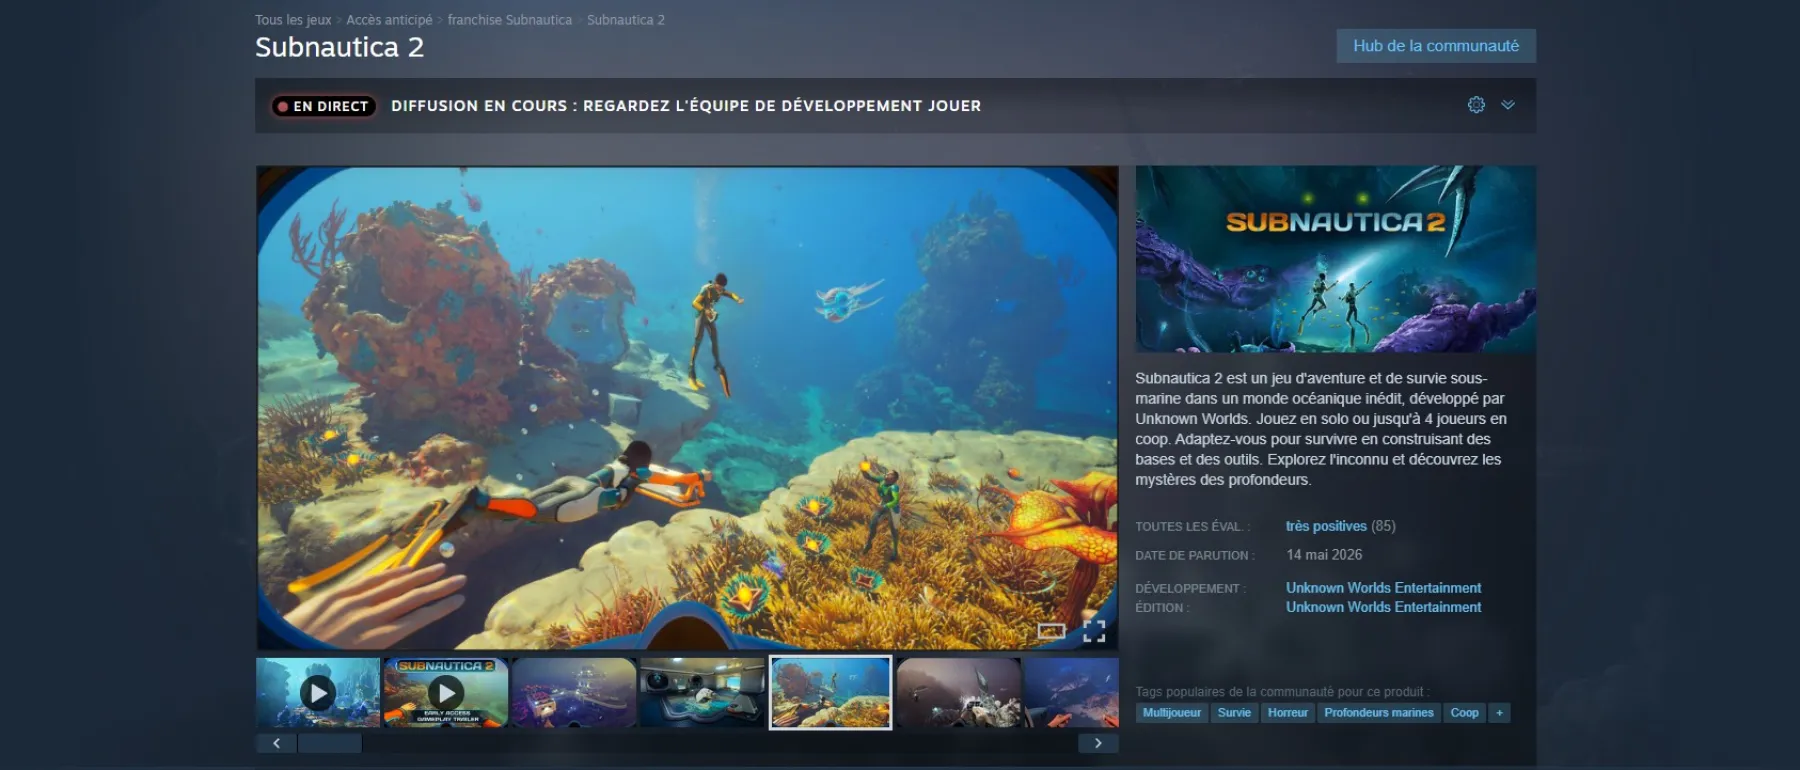Click the thumbnail strip scrollbar handle
This screenshot has width=1800, height=770.
330,743
